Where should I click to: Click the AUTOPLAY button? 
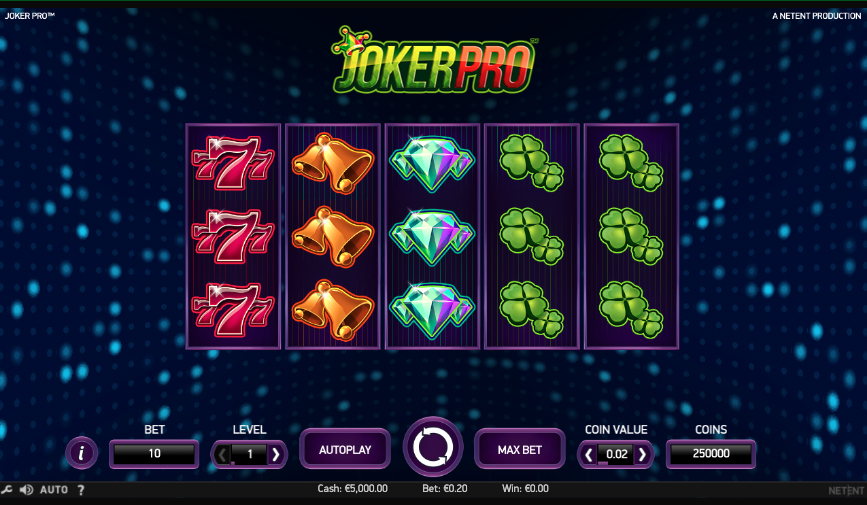[345, 450]
